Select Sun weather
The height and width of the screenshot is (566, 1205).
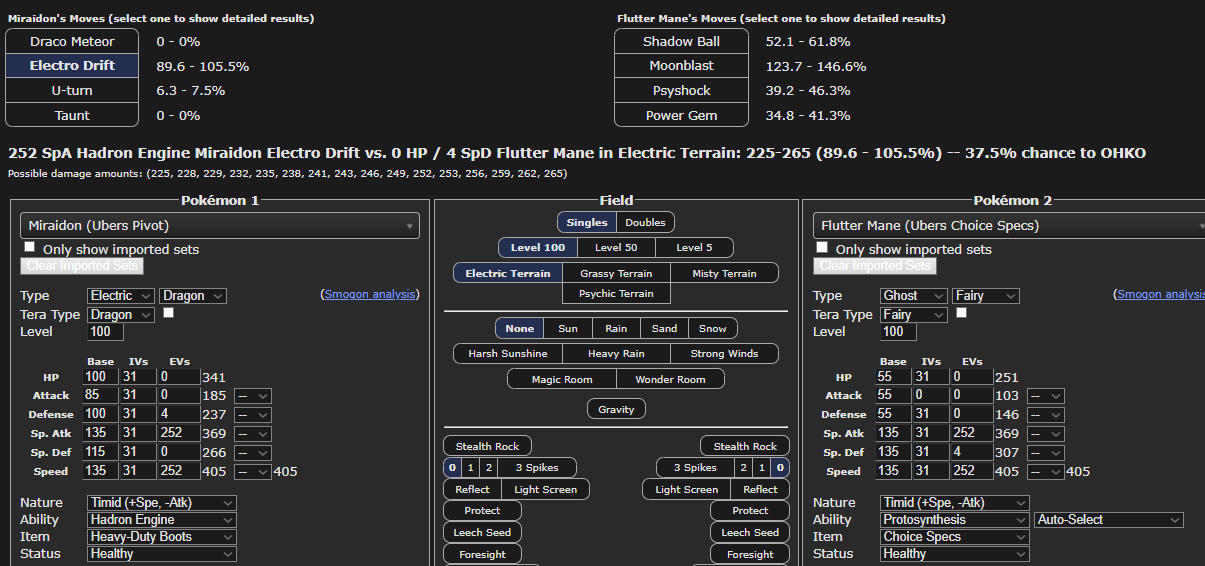click(x=568, y=328)
